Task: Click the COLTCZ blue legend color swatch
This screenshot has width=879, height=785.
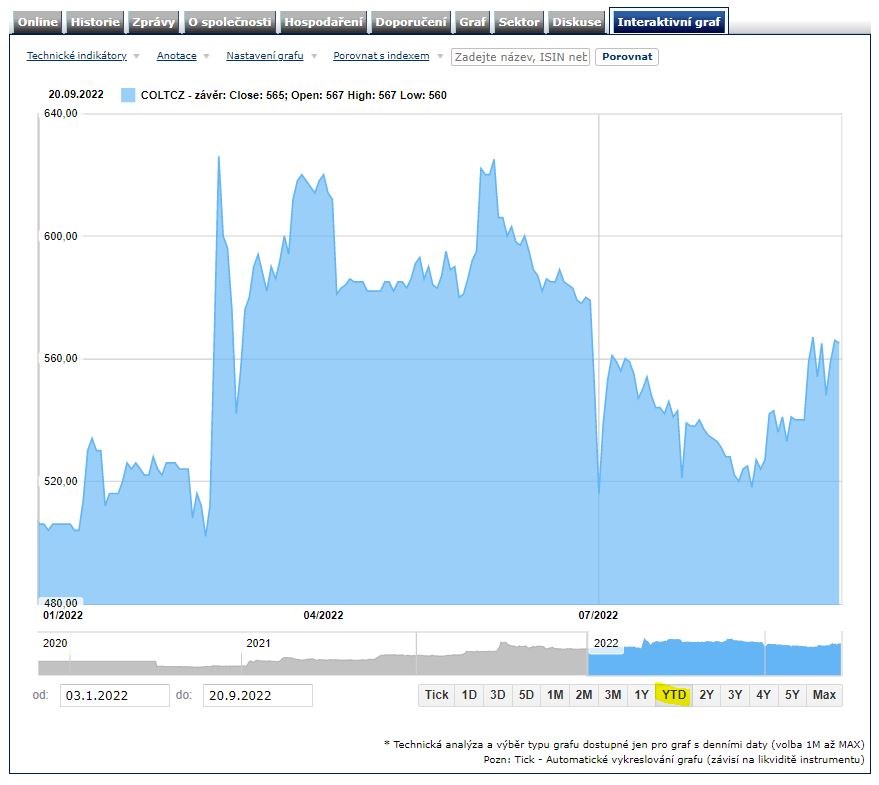Action: click(x=128, y=95)
